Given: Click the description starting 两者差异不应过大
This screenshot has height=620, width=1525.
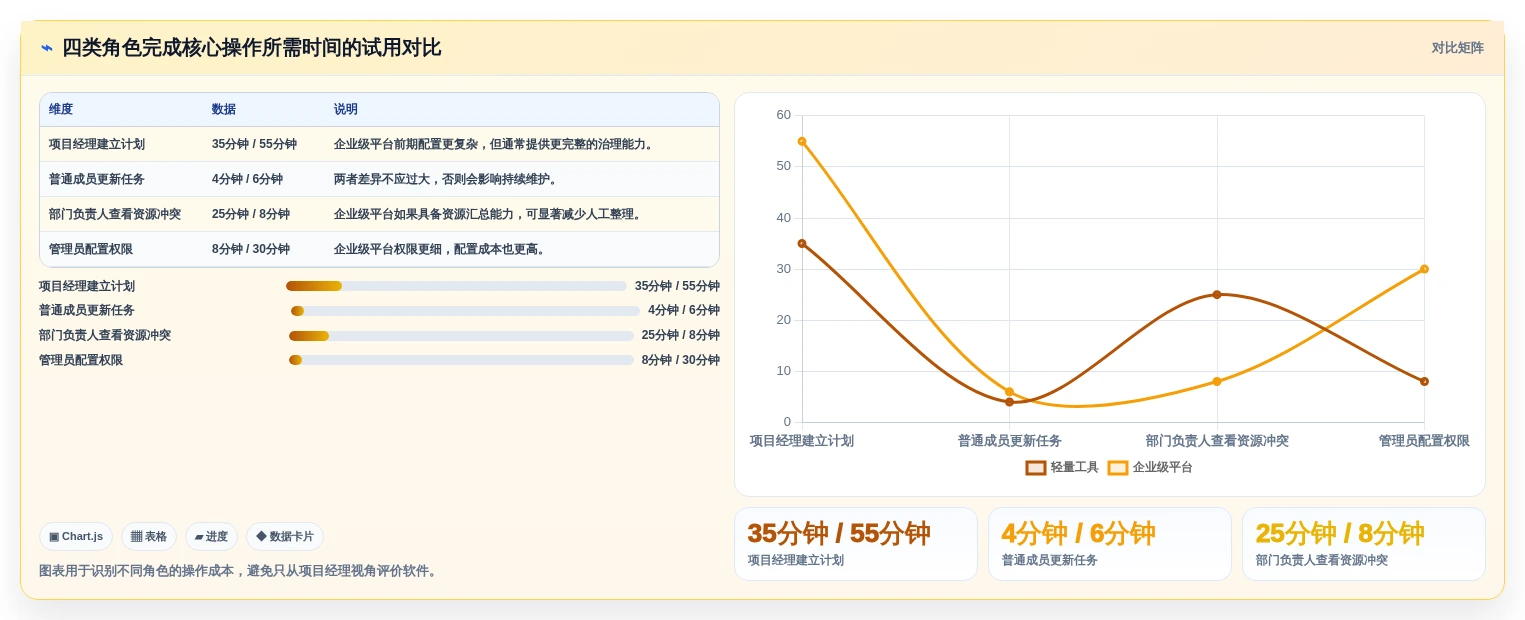Looking at the screenshot, I should 447,179.
